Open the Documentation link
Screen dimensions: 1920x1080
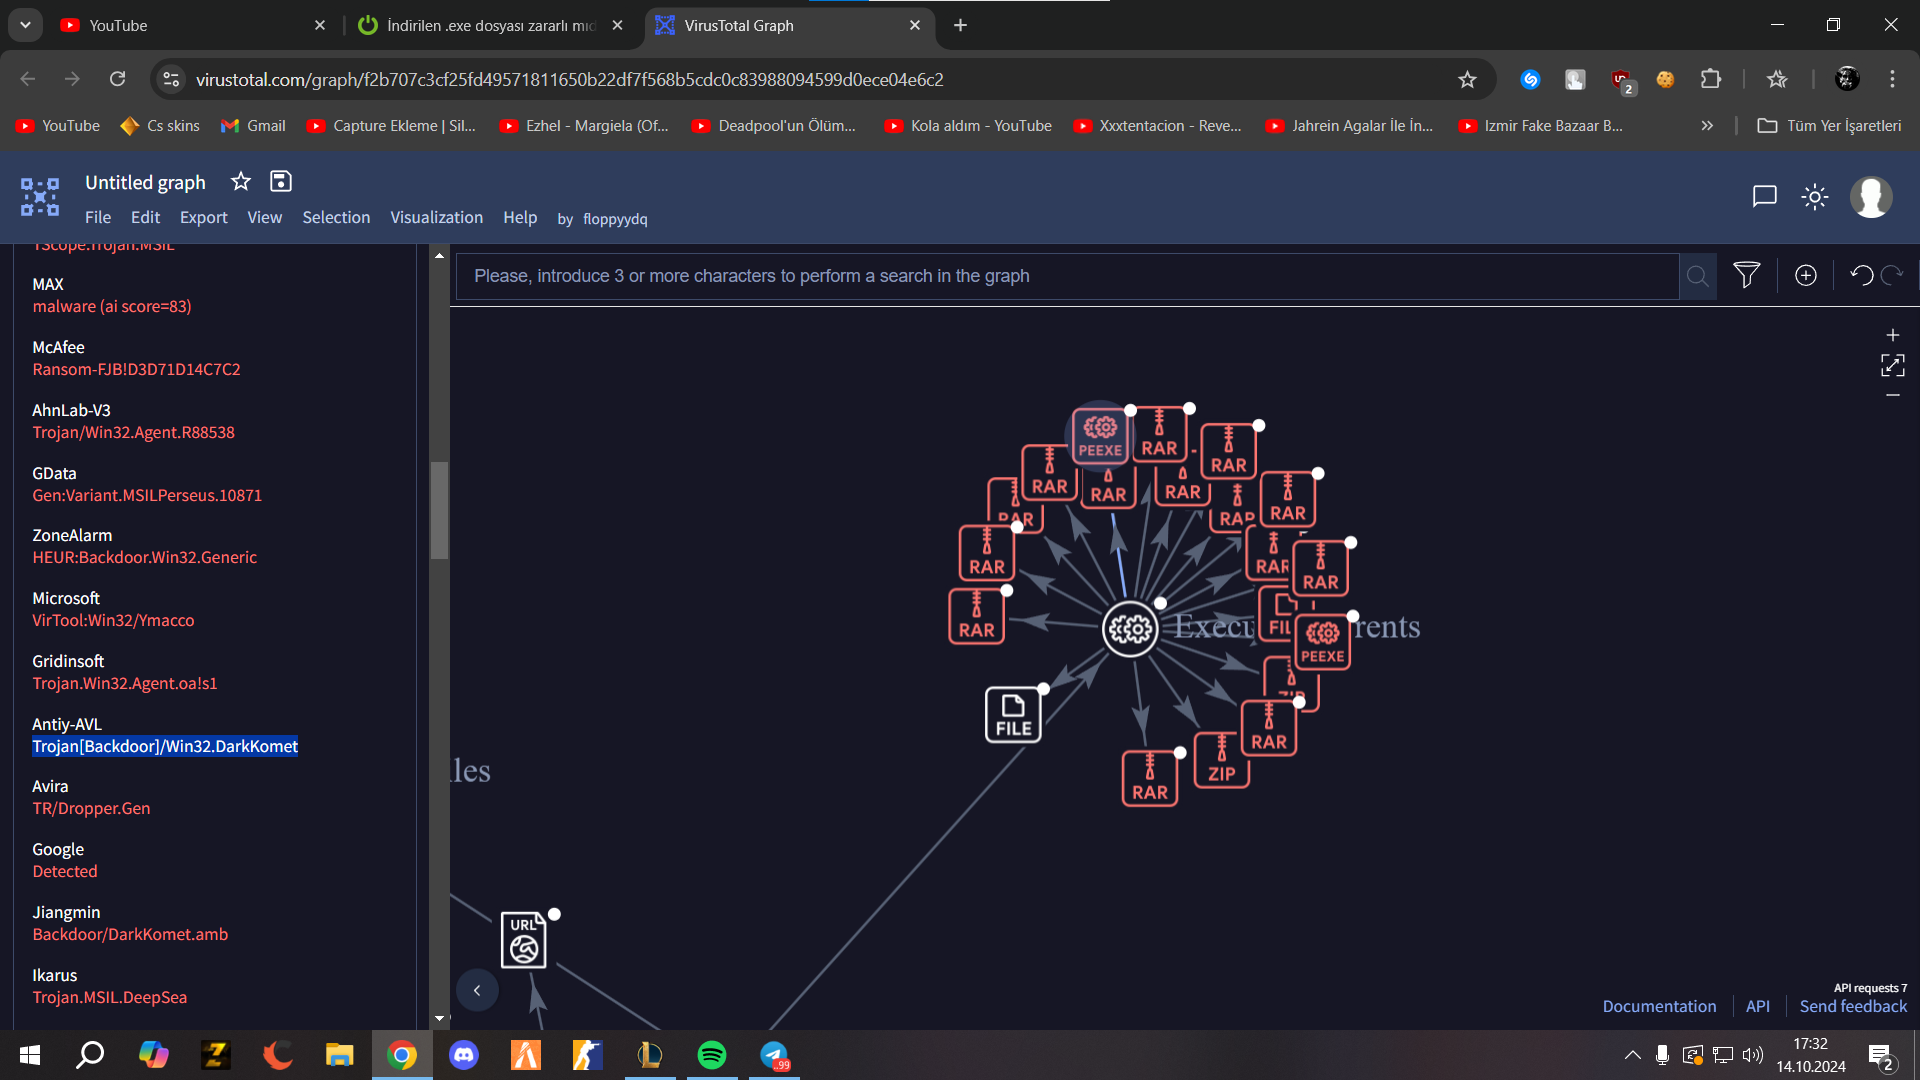pyautogui.click(x=1659, y=1006)
